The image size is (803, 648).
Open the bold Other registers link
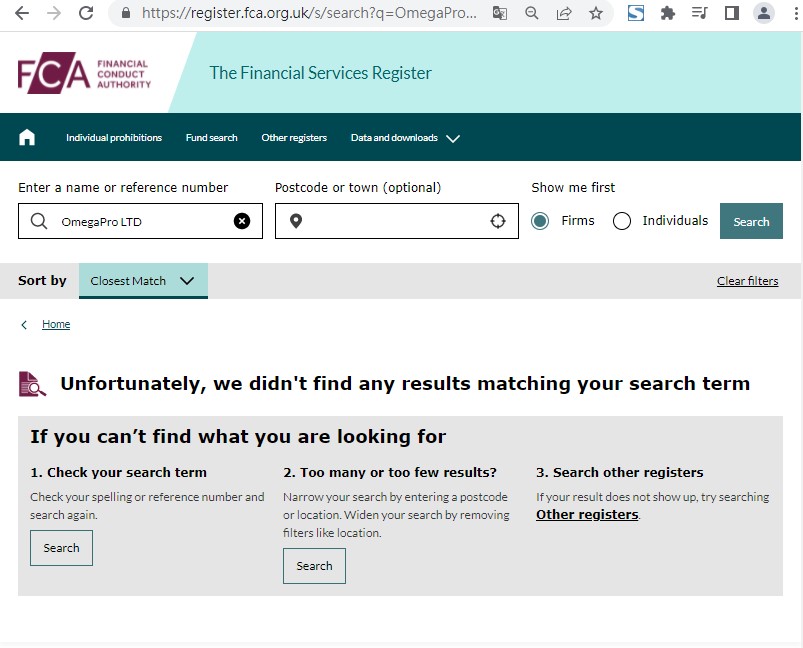[x=587, y=514]
